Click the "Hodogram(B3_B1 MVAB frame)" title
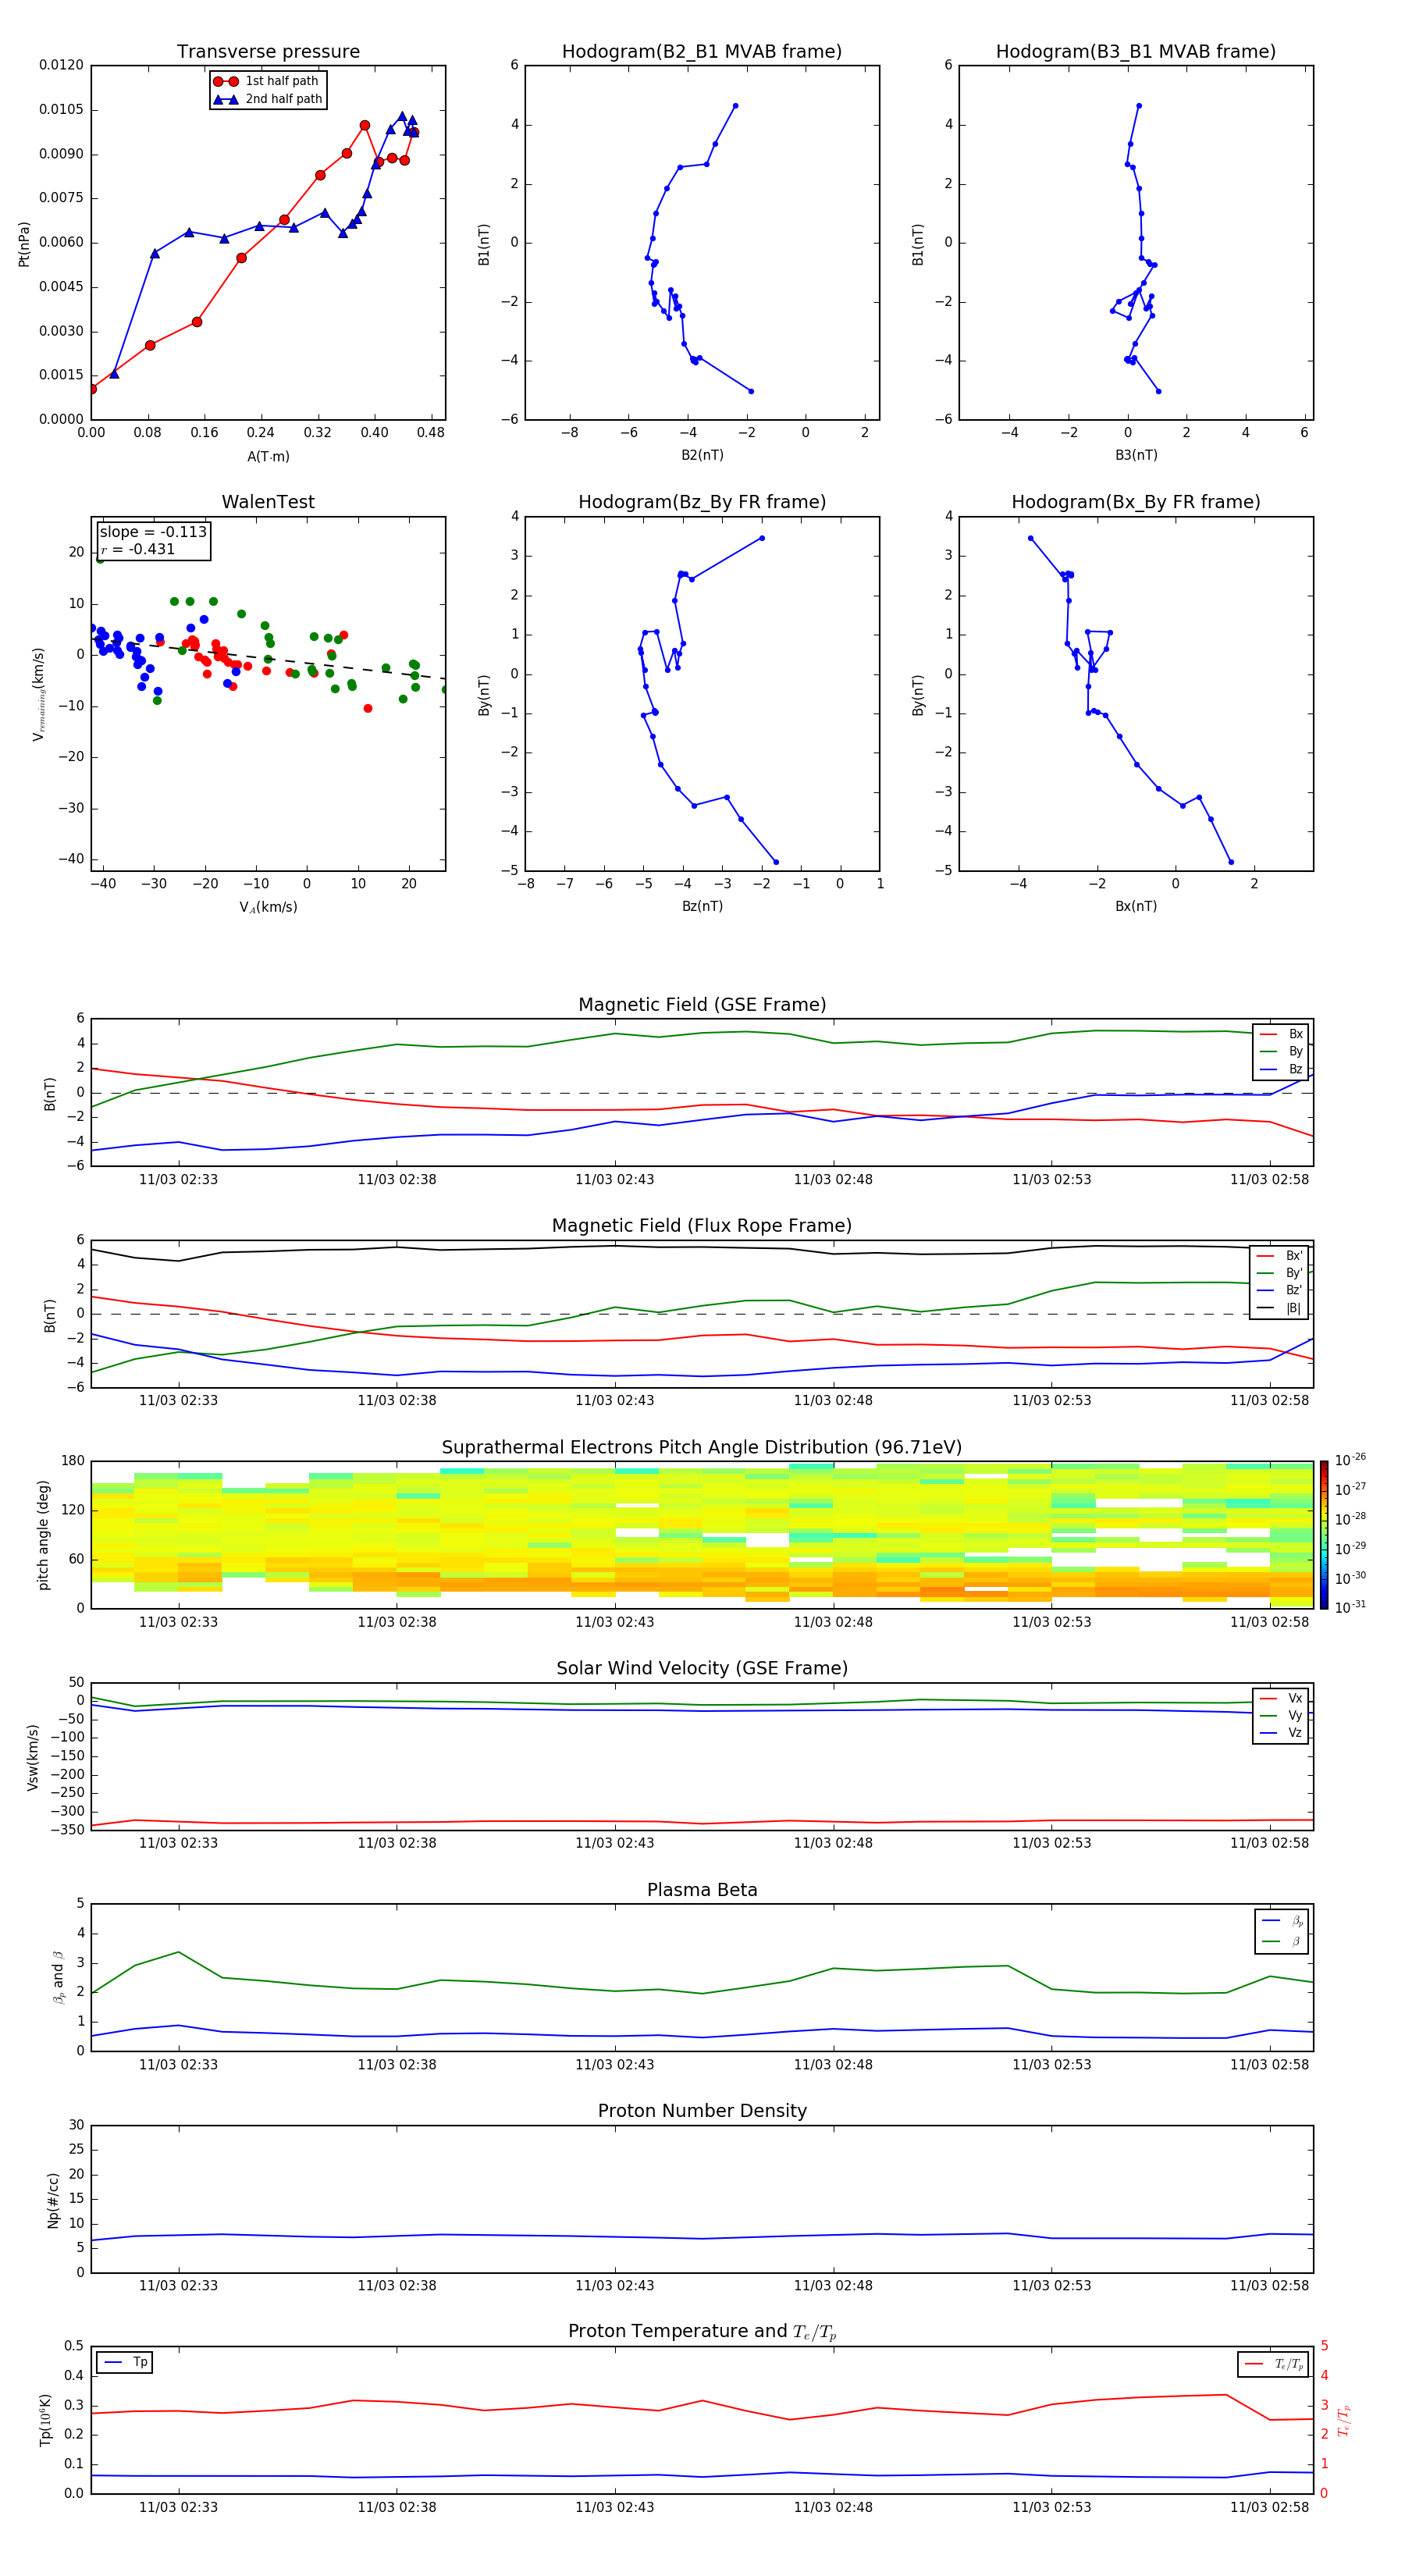The width and height of the screenshot is (1405, 2576). [x=1136, y=52]
